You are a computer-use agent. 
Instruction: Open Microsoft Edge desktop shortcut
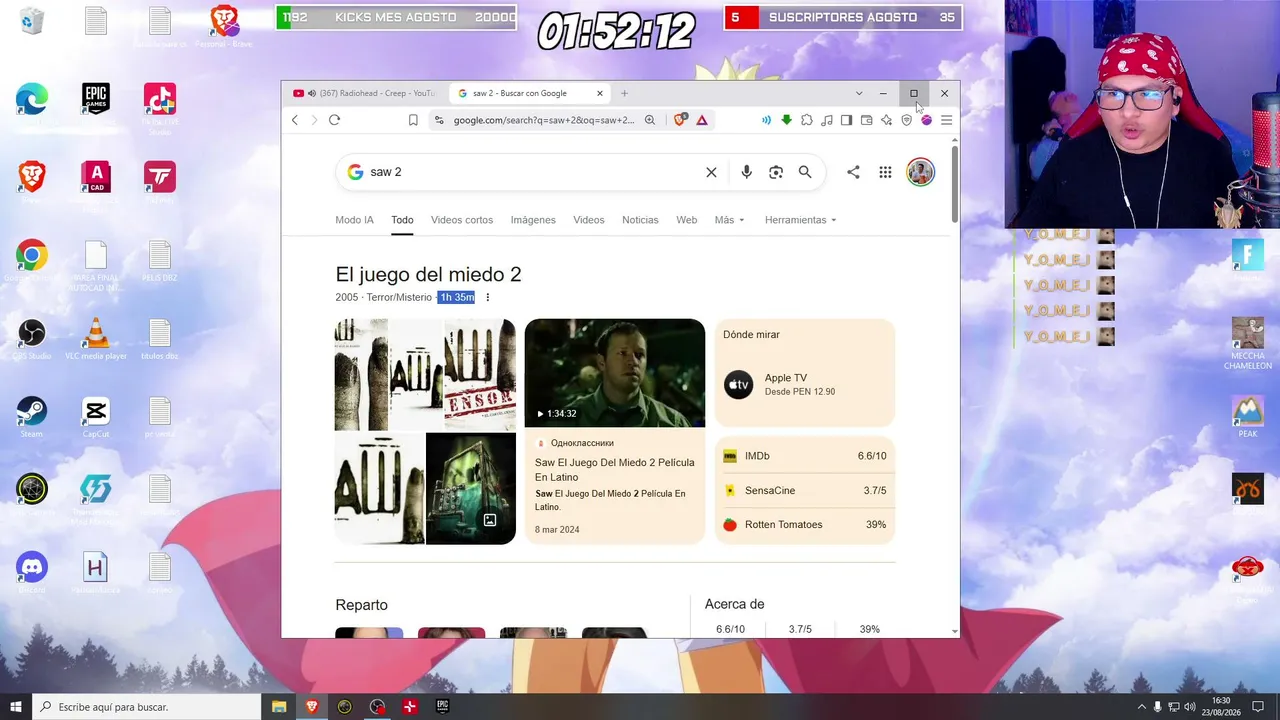(32, 104)
